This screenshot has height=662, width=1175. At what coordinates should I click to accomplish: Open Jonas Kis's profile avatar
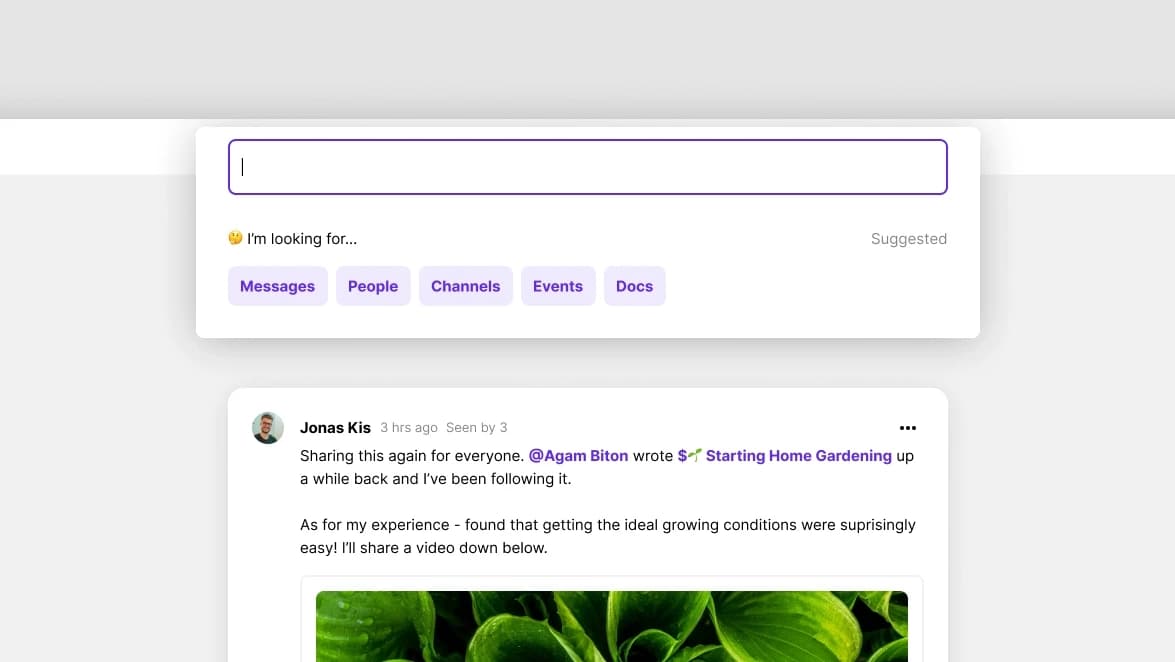[268, 428]
